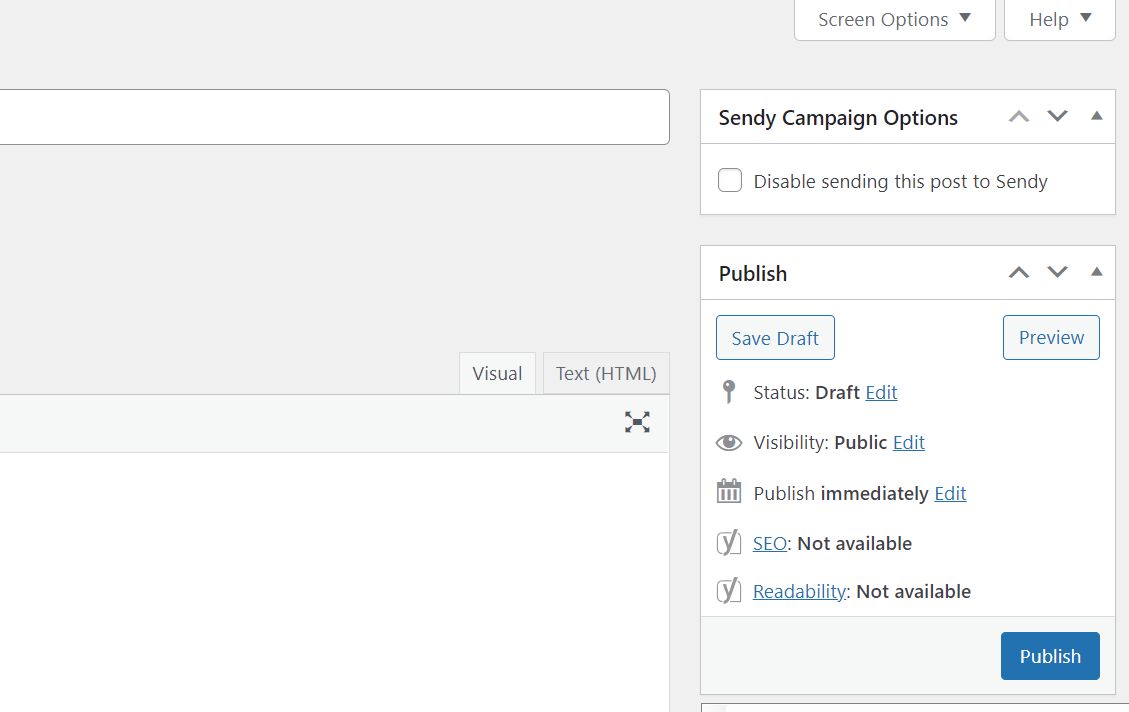The width and height of the screenshot is (1129, 712).
Task: Move Publish panel down arrow
Action: click(x=1057, y=273)
